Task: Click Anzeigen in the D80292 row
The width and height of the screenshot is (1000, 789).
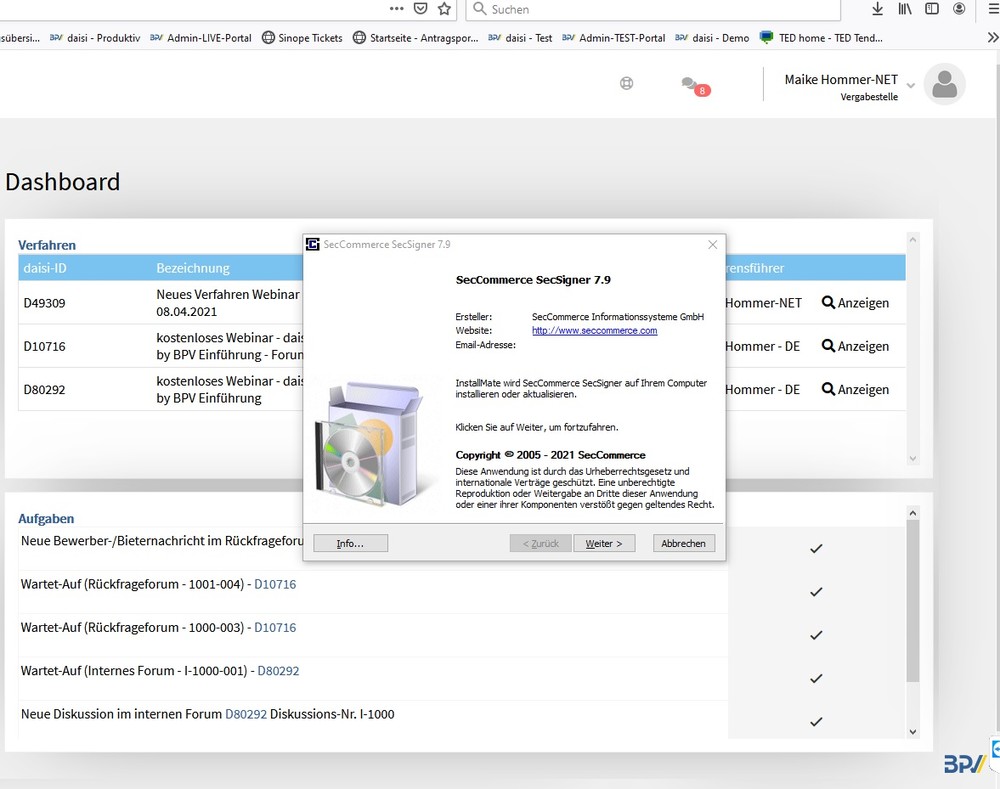Action: tap(855, 390)
